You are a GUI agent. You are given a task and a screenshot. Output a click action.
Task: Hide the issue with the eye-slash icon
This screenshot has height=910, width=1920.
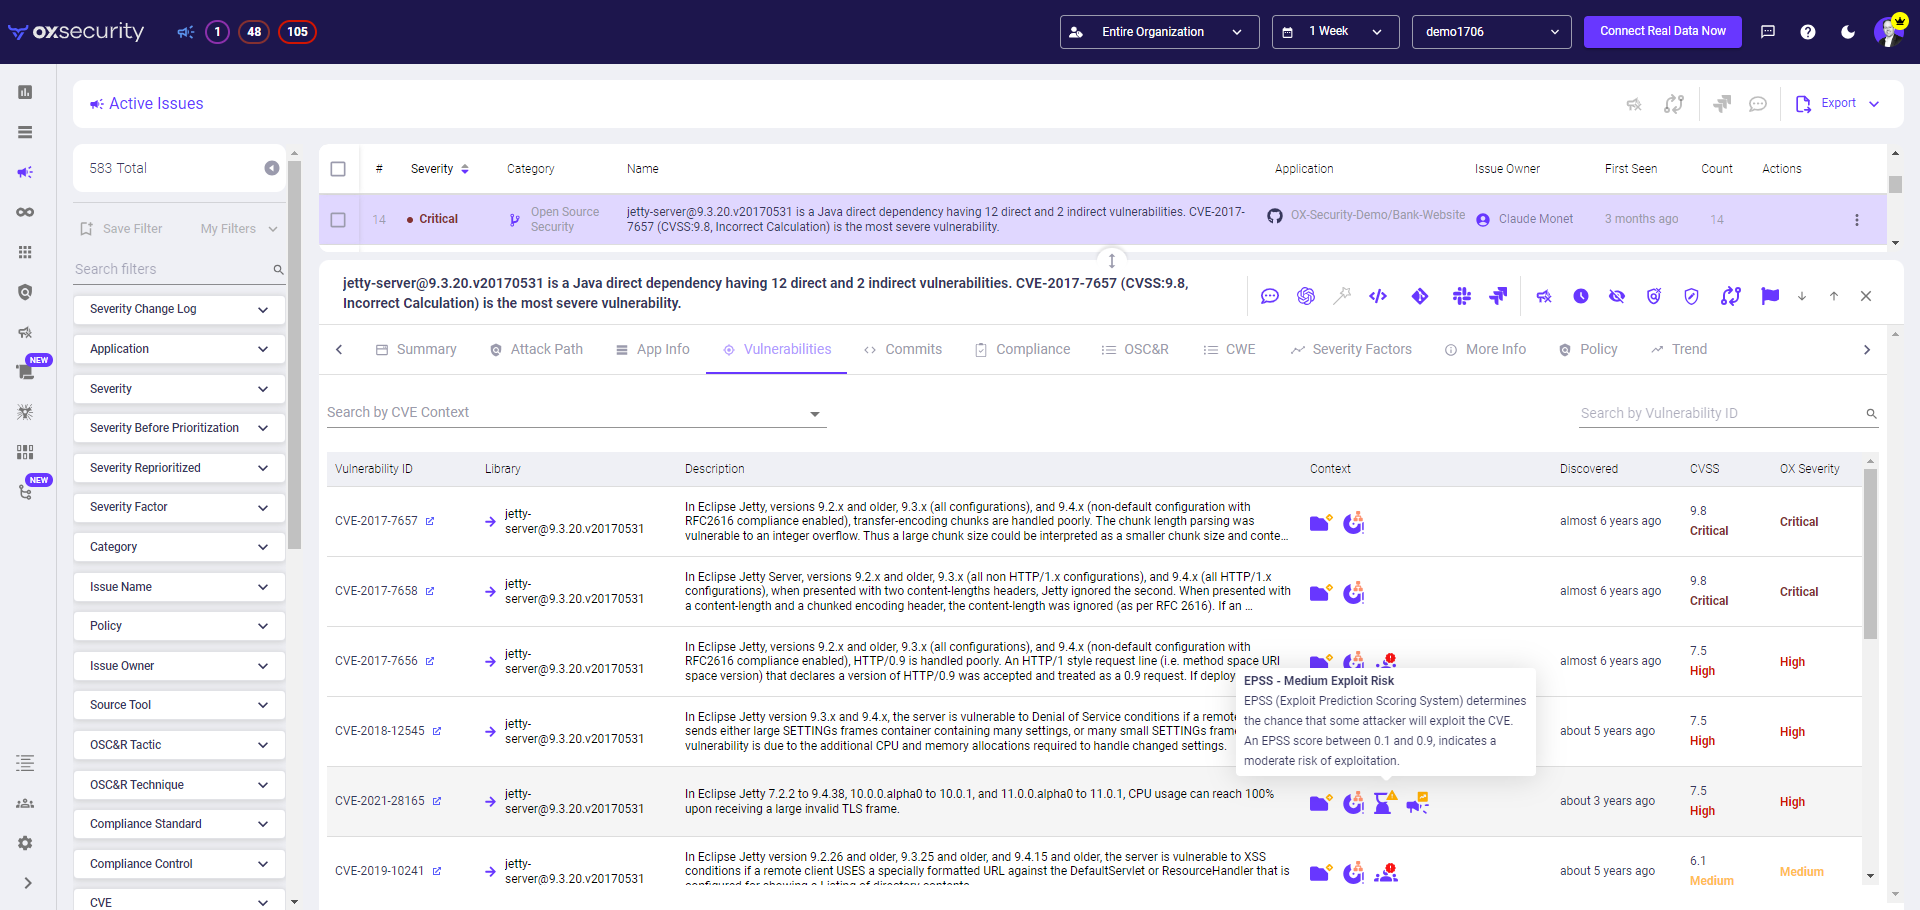(x=1617, y=296)
